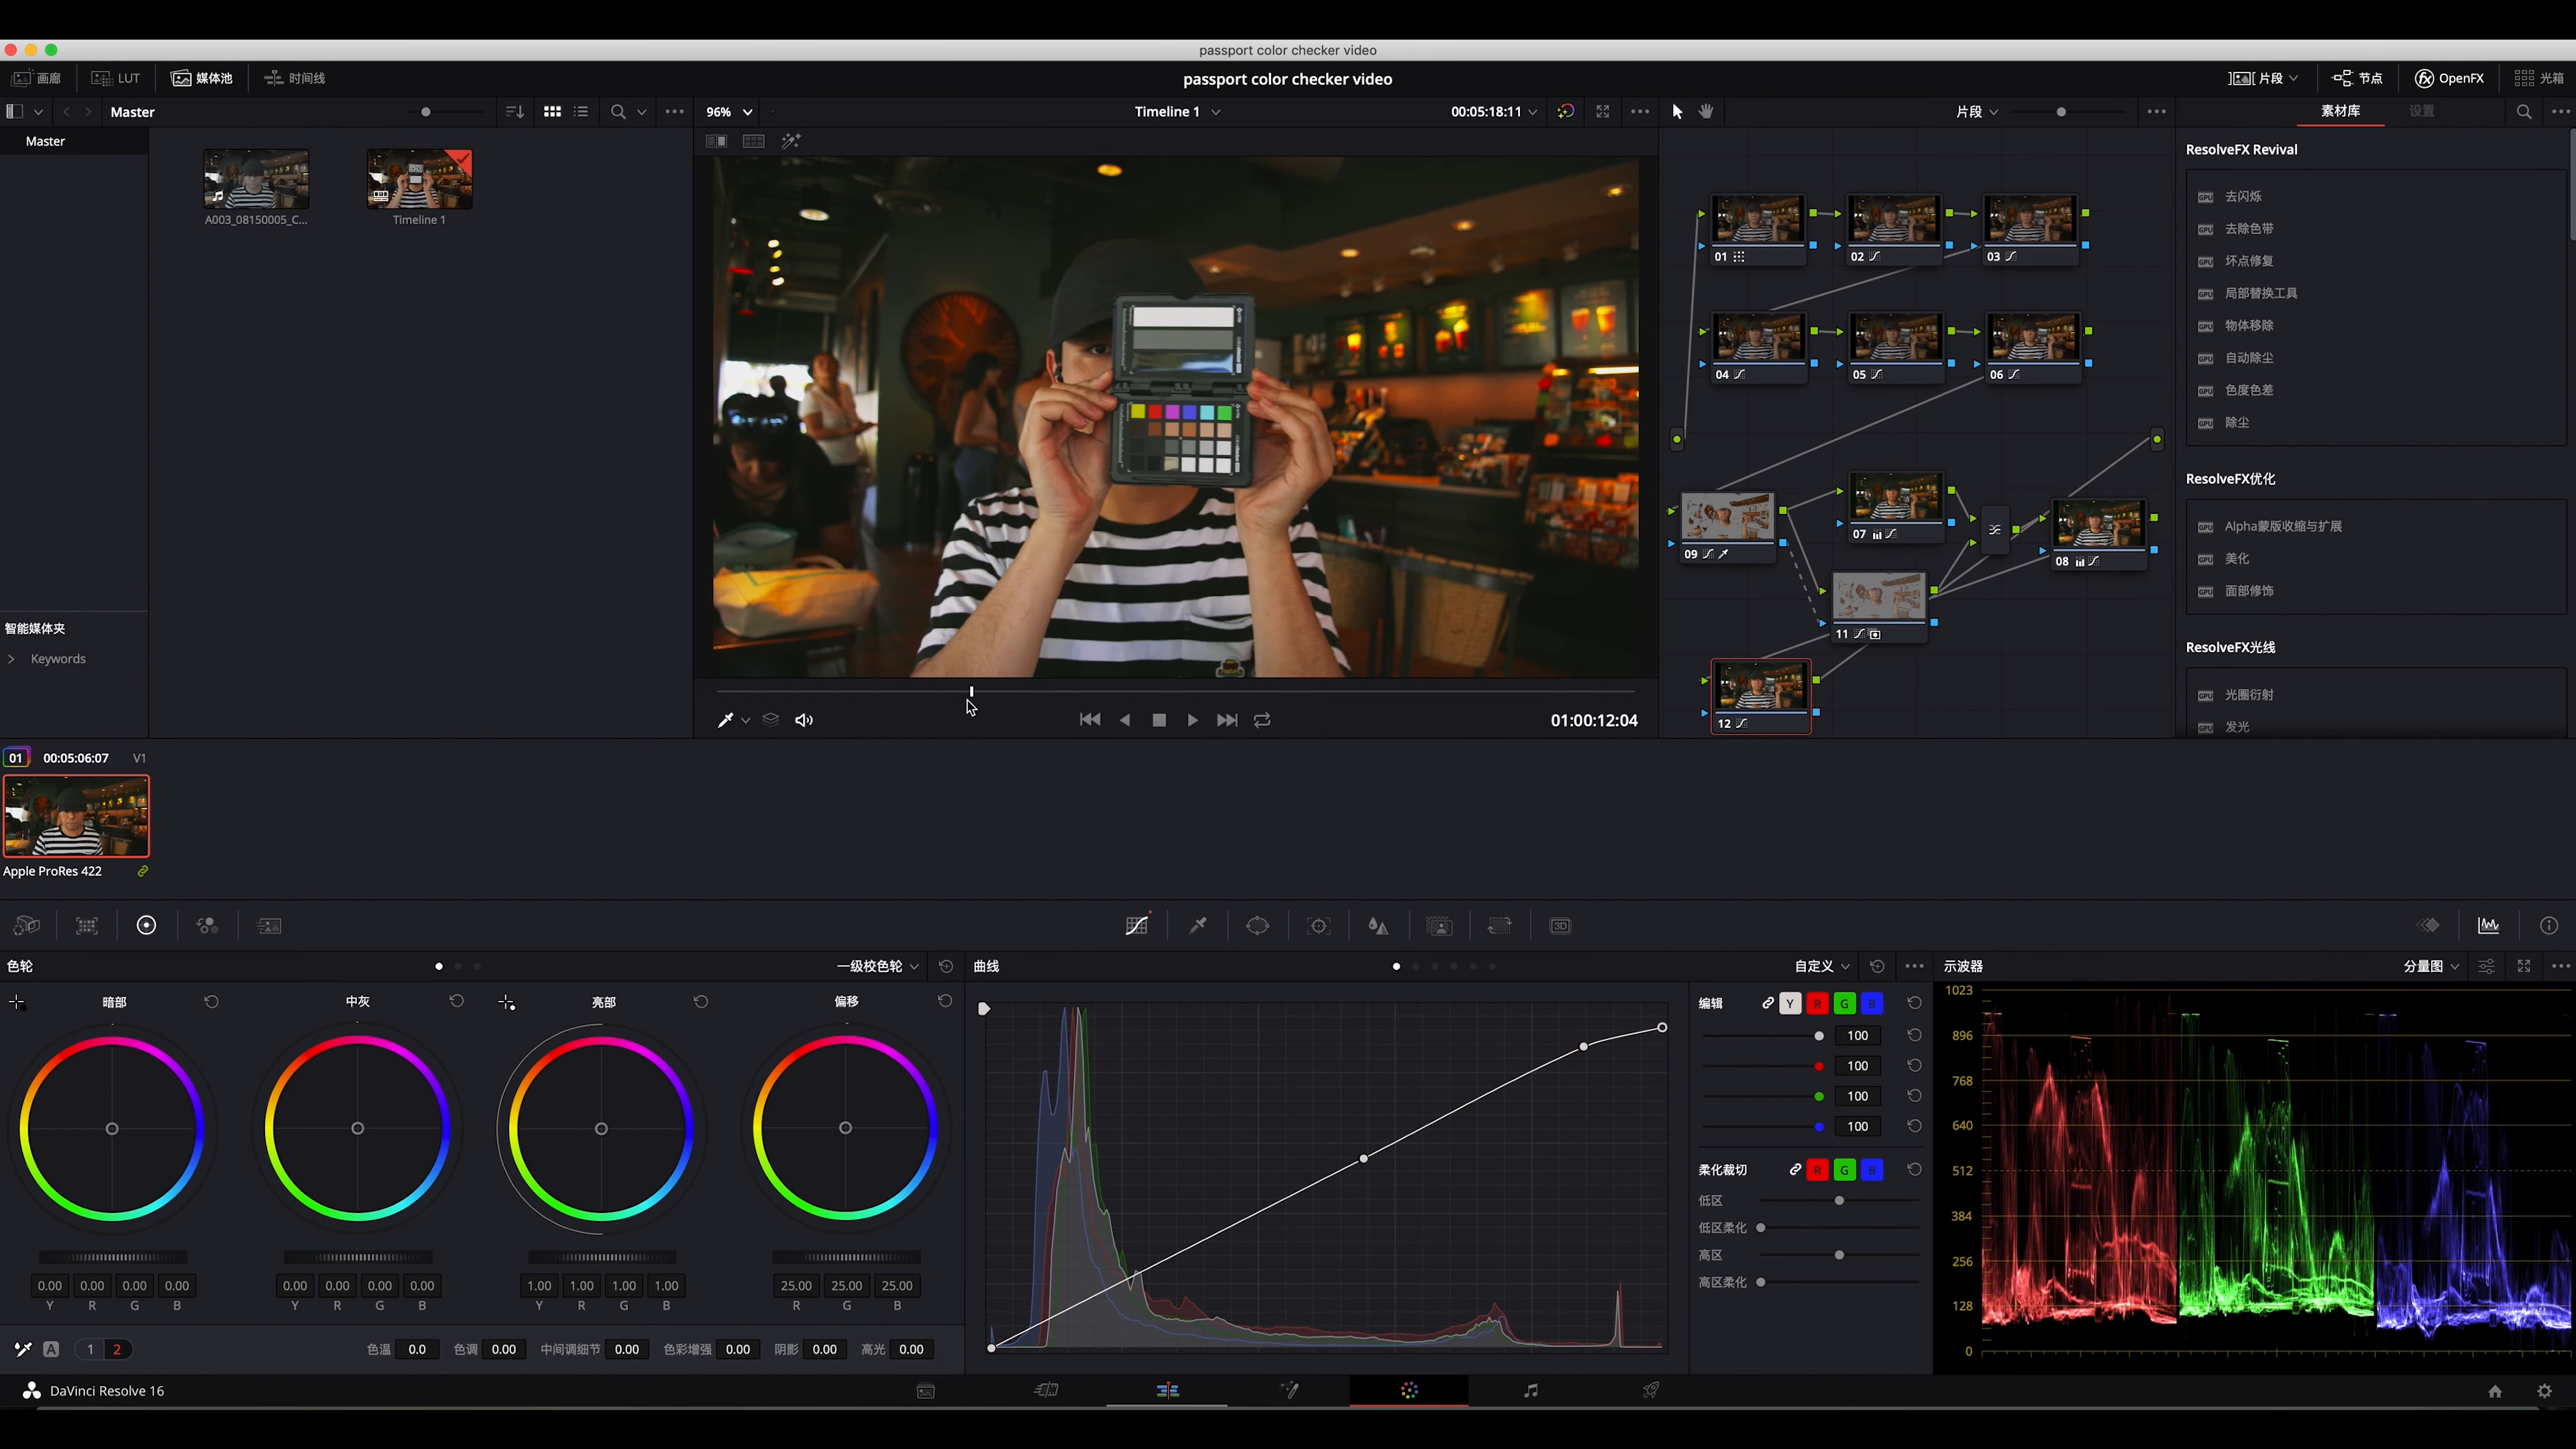Open the LUT browser button
This screenshot has width=2576, height=1449.
pos(116,78)
